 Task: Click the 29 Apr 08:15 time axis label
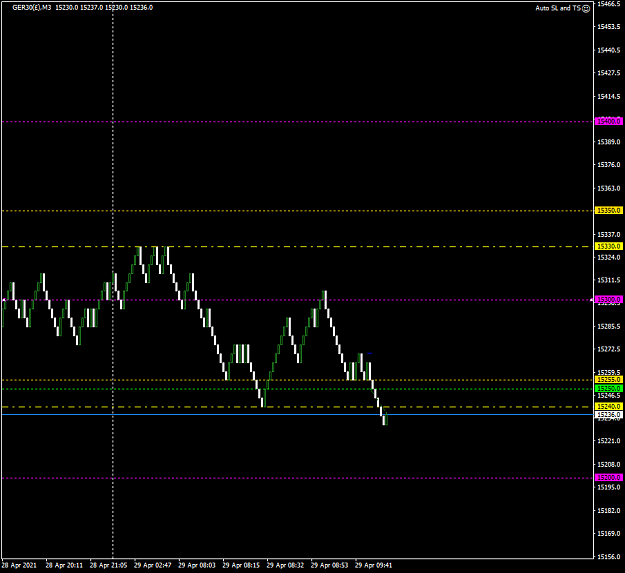(241, 565)
